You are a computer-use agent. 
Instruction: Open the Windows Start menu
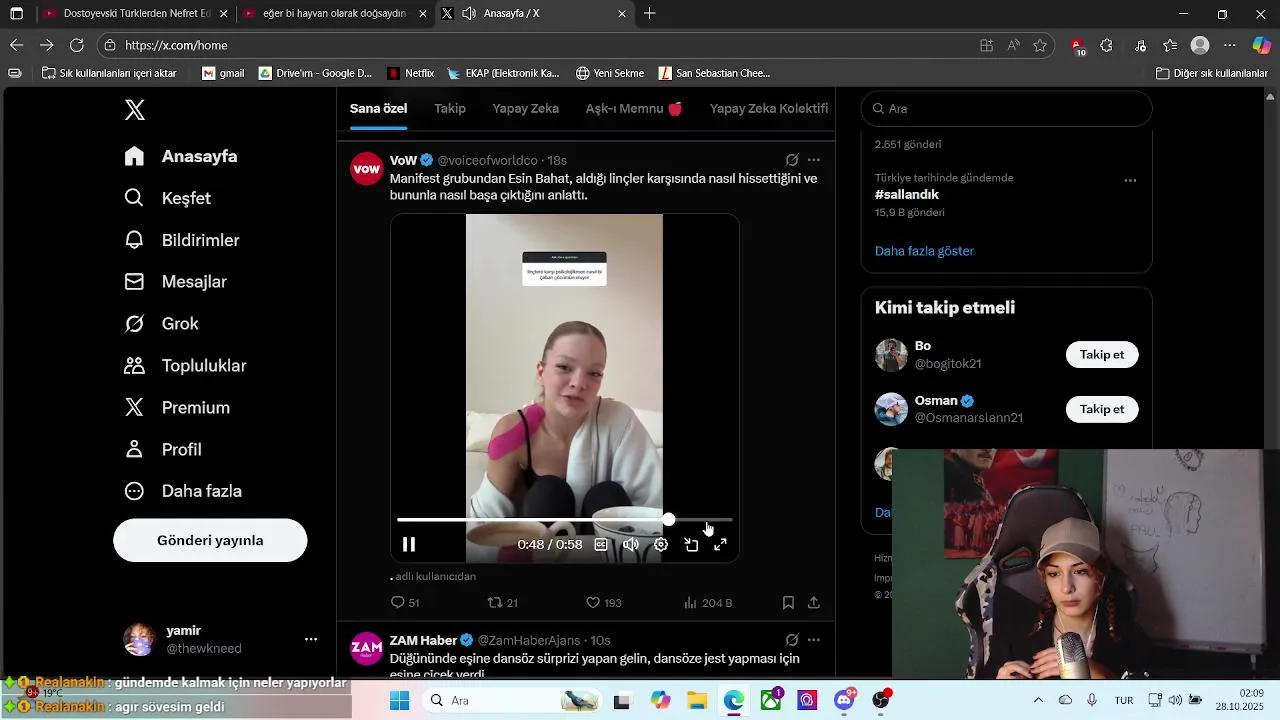tap(399, 700)
